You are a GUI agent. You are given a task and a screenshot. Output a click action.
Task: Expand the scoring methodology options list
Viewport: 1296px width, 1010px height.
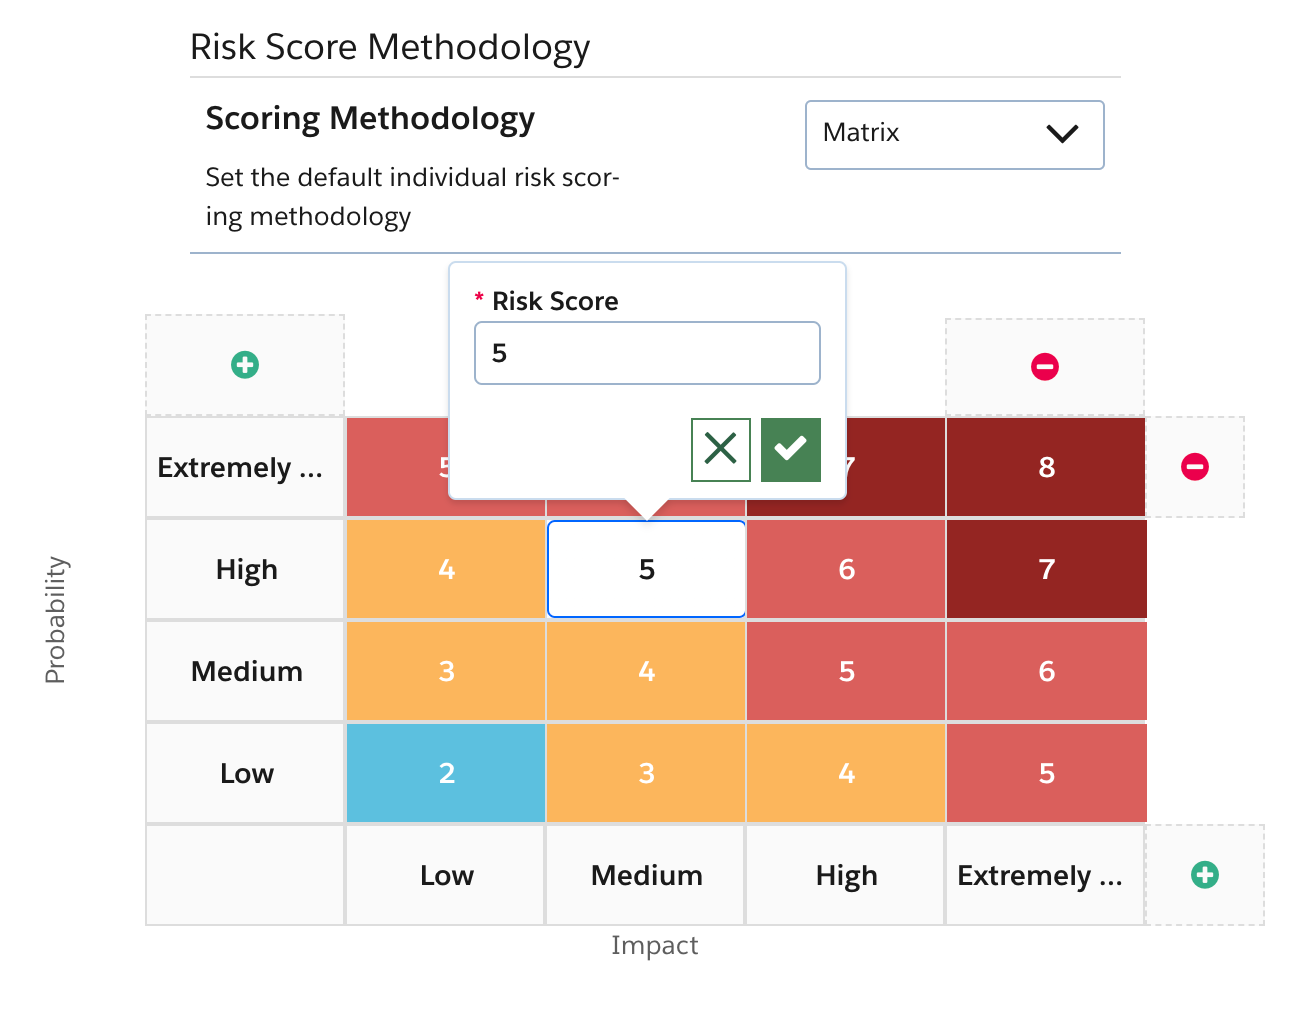pyautogui.click(x=954, y=134)
